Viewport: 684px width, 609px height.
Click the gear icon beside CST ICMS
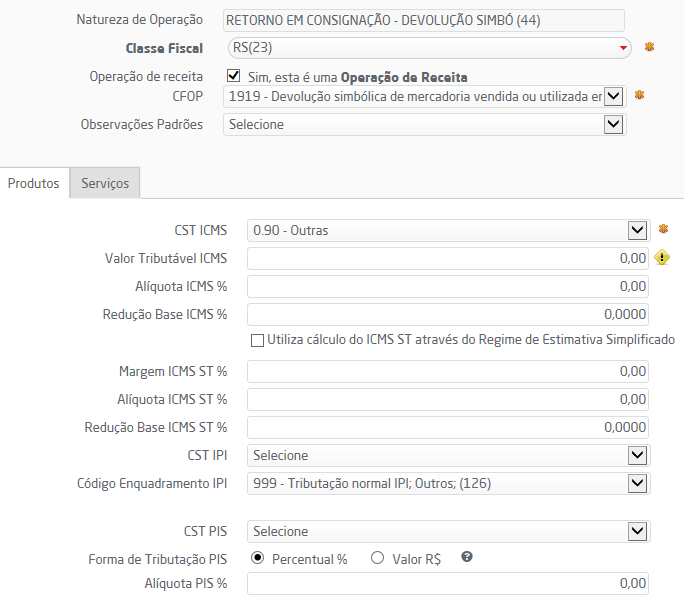point(661,230)
